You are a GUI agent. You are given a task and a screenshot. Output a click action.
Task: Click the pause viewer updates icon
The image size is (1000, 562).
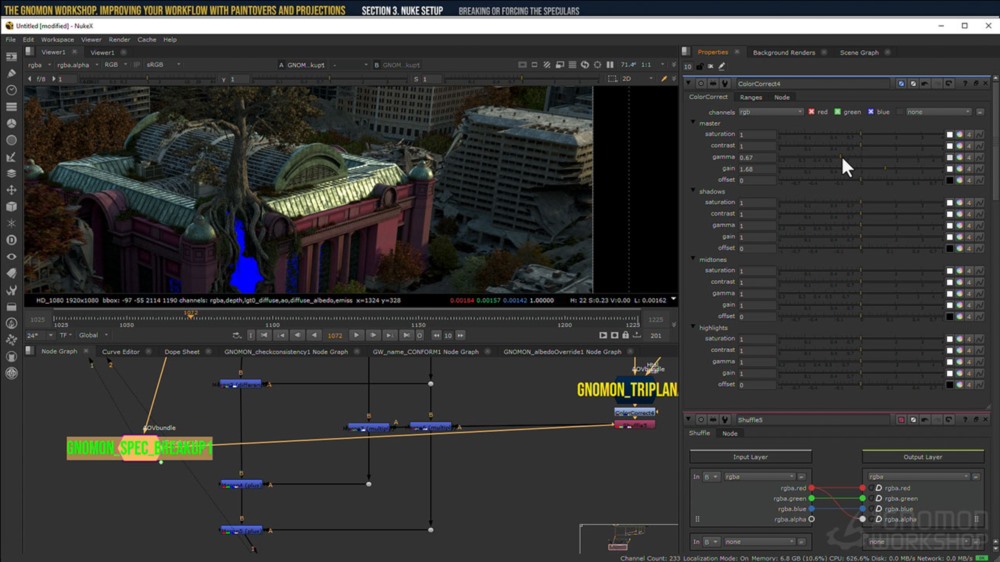pyautogui.click(x=610, y=64)
